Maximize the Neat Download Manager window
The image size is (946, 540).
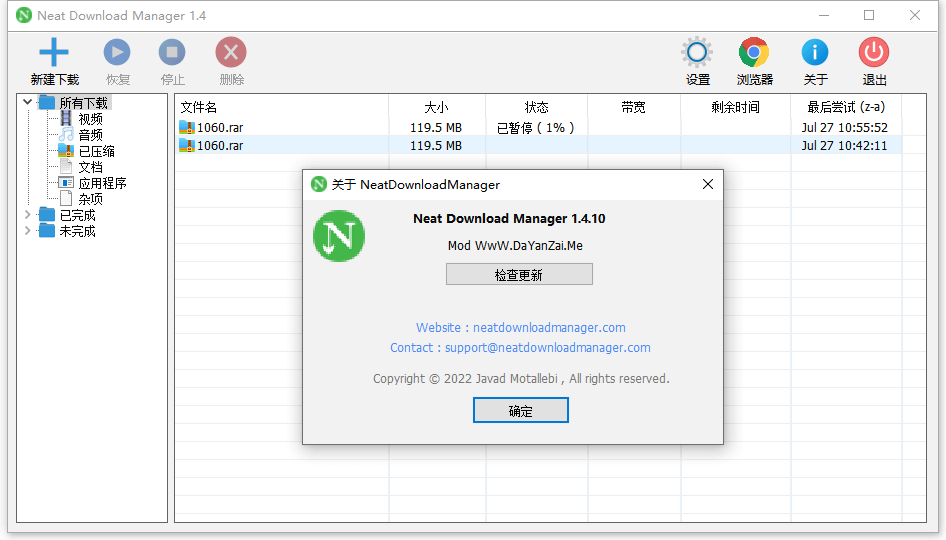[x=869, y=16]
